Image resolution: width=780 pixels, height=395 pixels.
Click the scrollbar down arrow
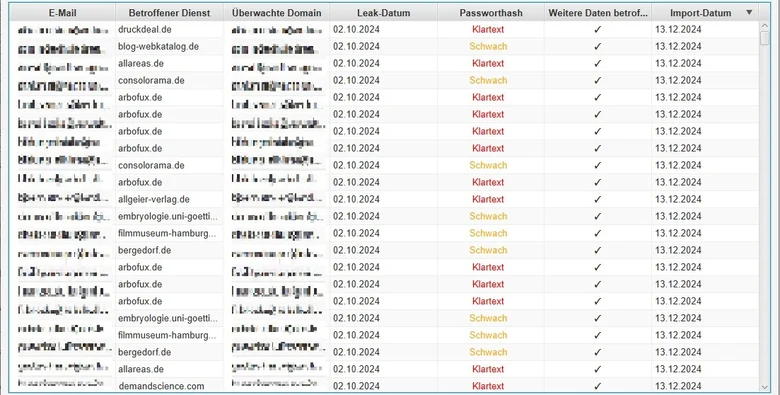click(765, 387)
